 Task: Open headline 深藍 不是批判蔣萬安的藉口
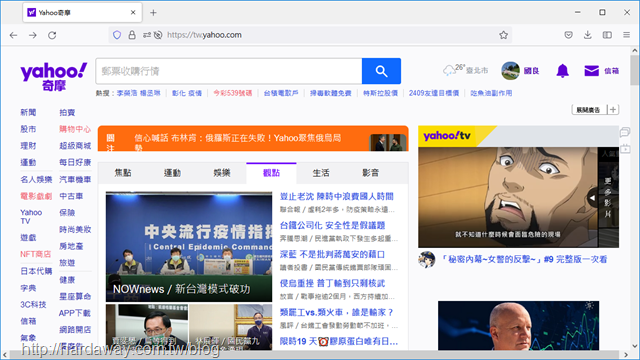332,254
